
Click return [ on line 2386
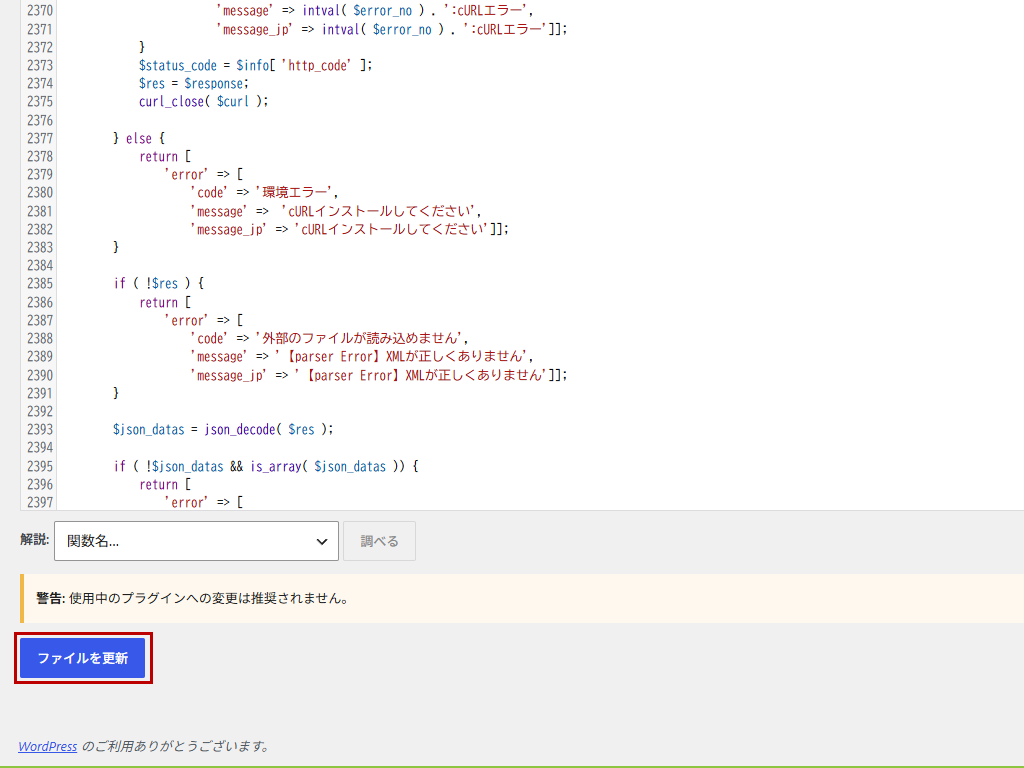coord(165,302)
